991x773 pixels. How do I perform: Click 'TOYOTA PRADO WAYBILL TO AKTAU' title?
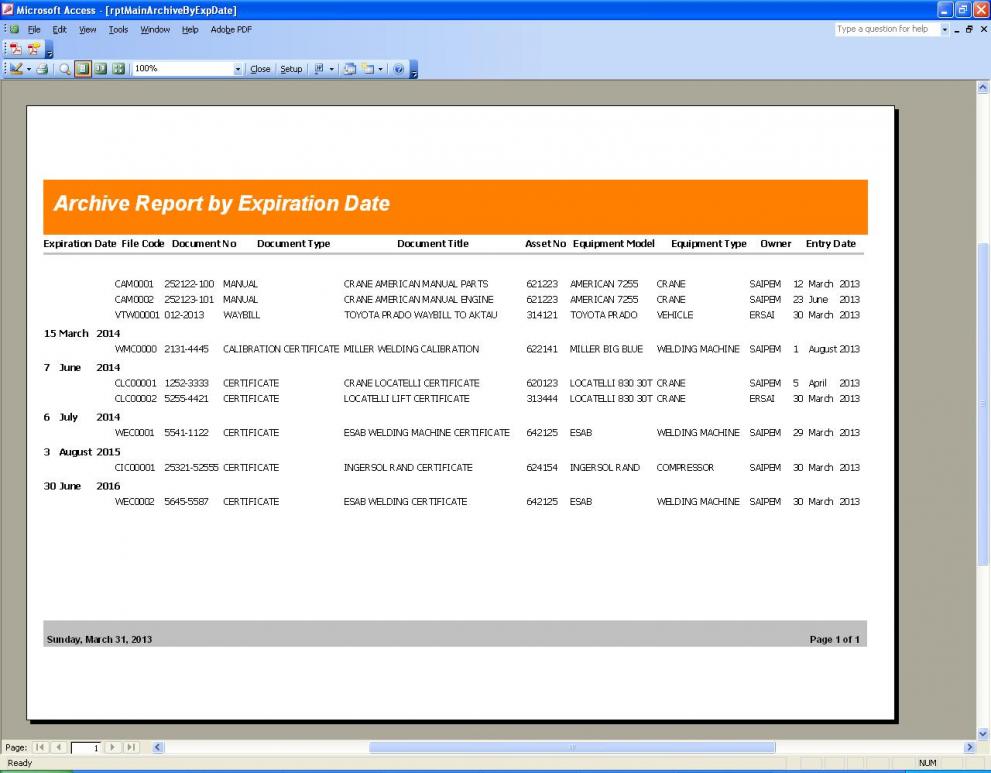point(420,315)
